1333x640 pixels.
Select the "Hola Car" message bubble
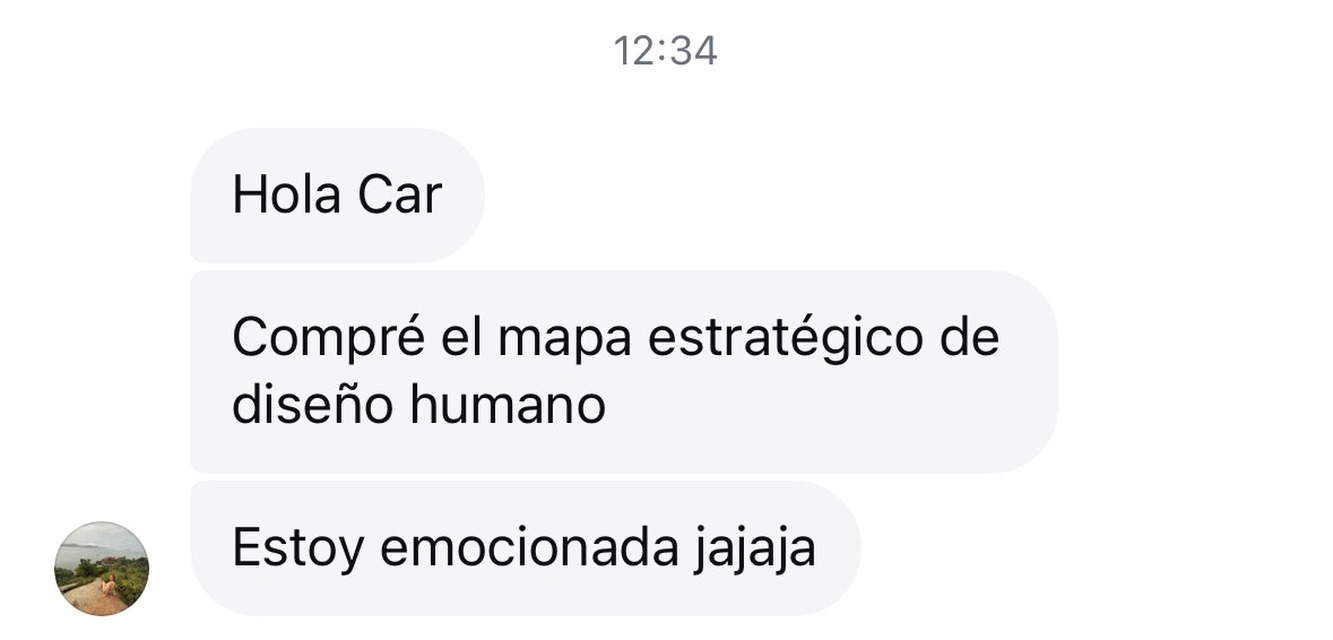(337, 195)
